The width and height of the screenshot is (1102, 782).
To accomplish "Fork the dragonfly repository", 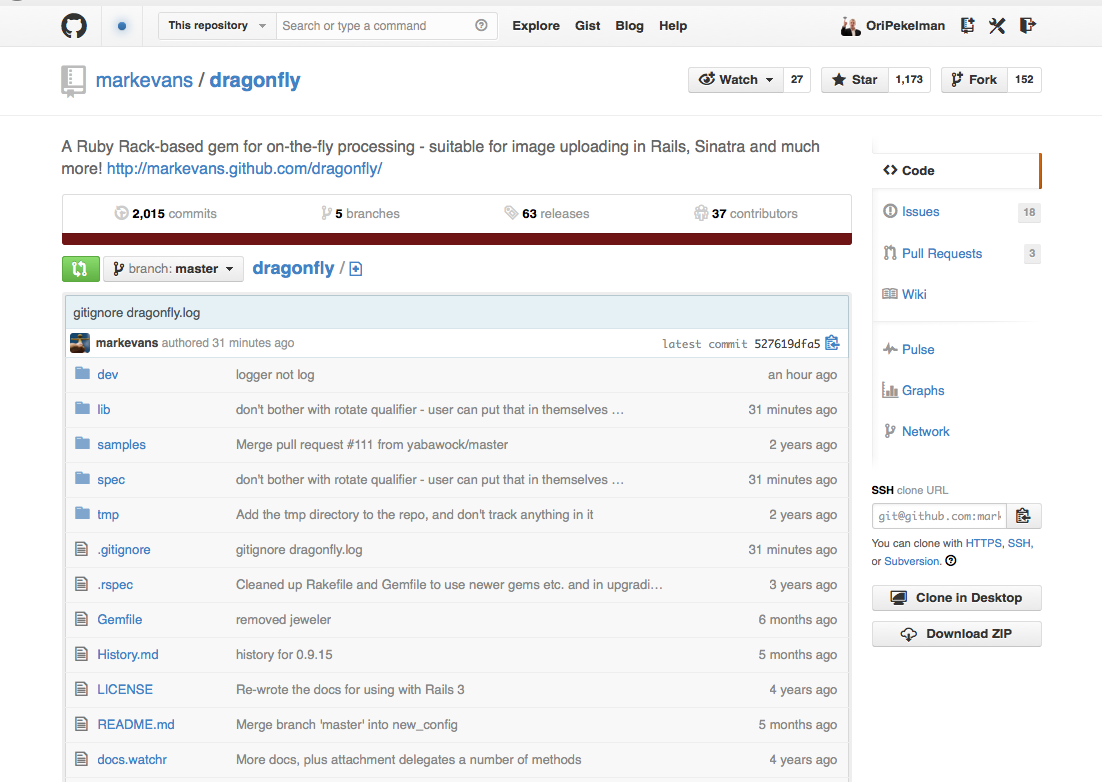I will [975, 80].
